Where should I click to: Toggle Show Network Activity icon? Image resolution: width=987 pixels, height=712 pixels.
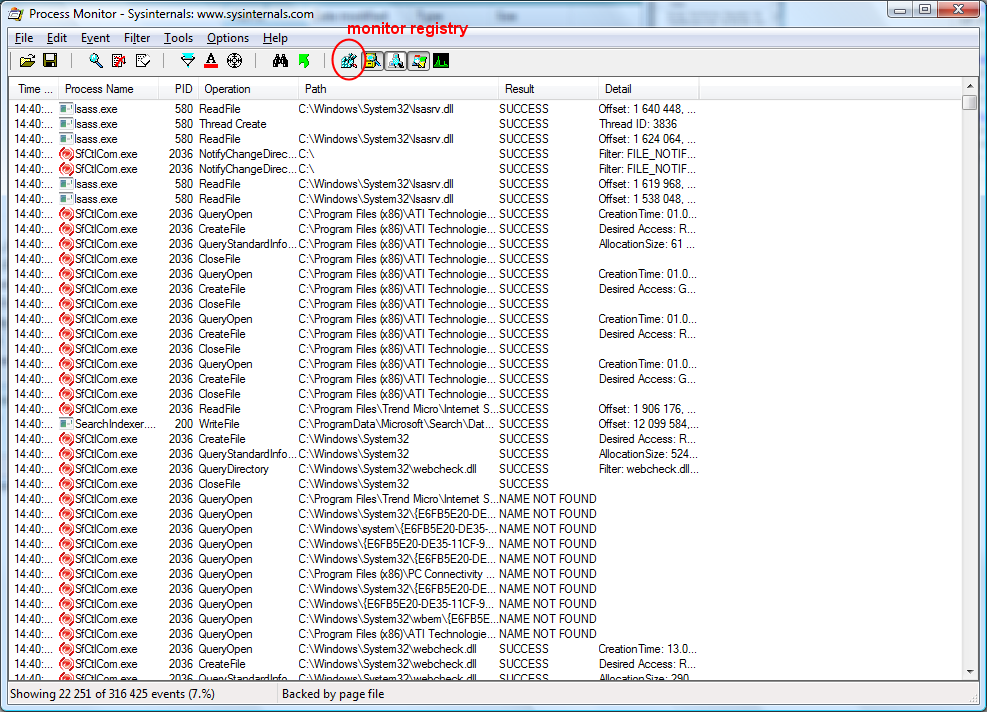396,60
